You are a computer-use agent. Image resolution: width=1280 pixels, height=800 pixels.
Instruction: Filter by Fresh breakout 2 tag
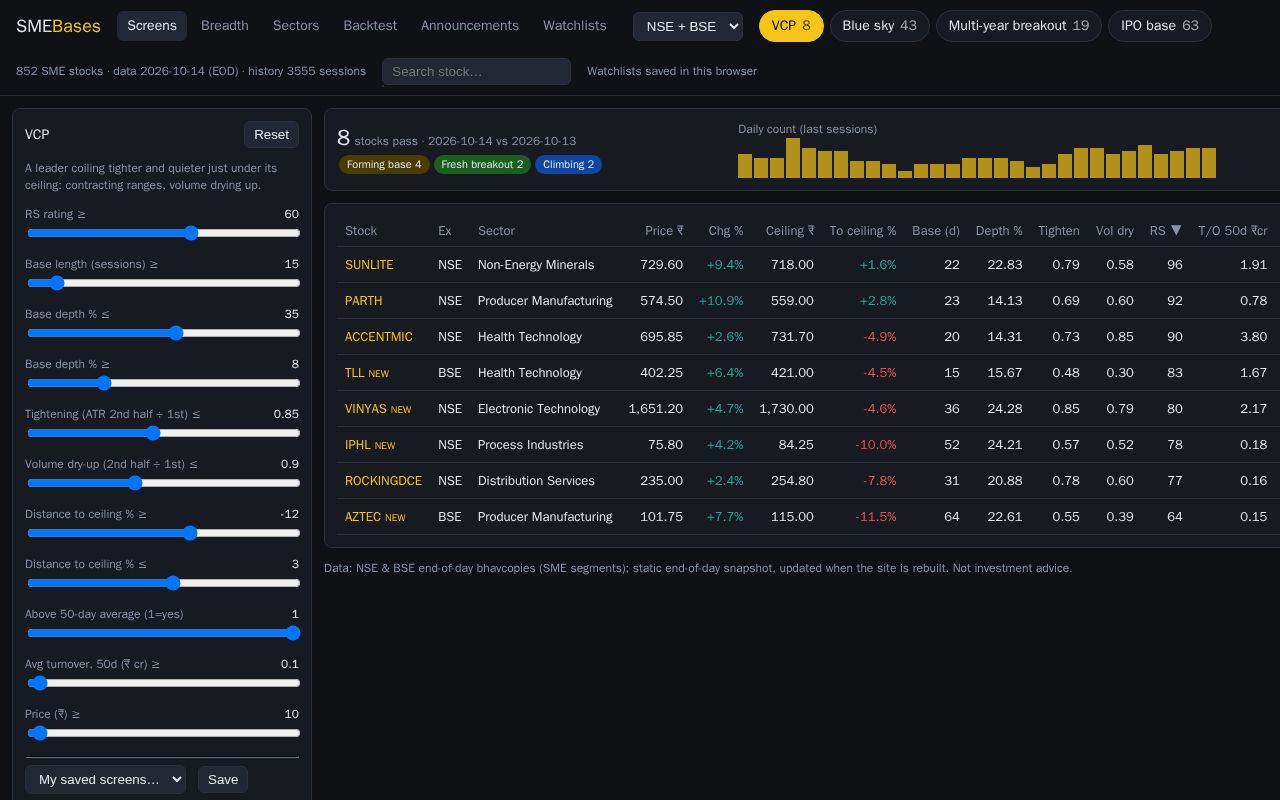coord(482,164)
